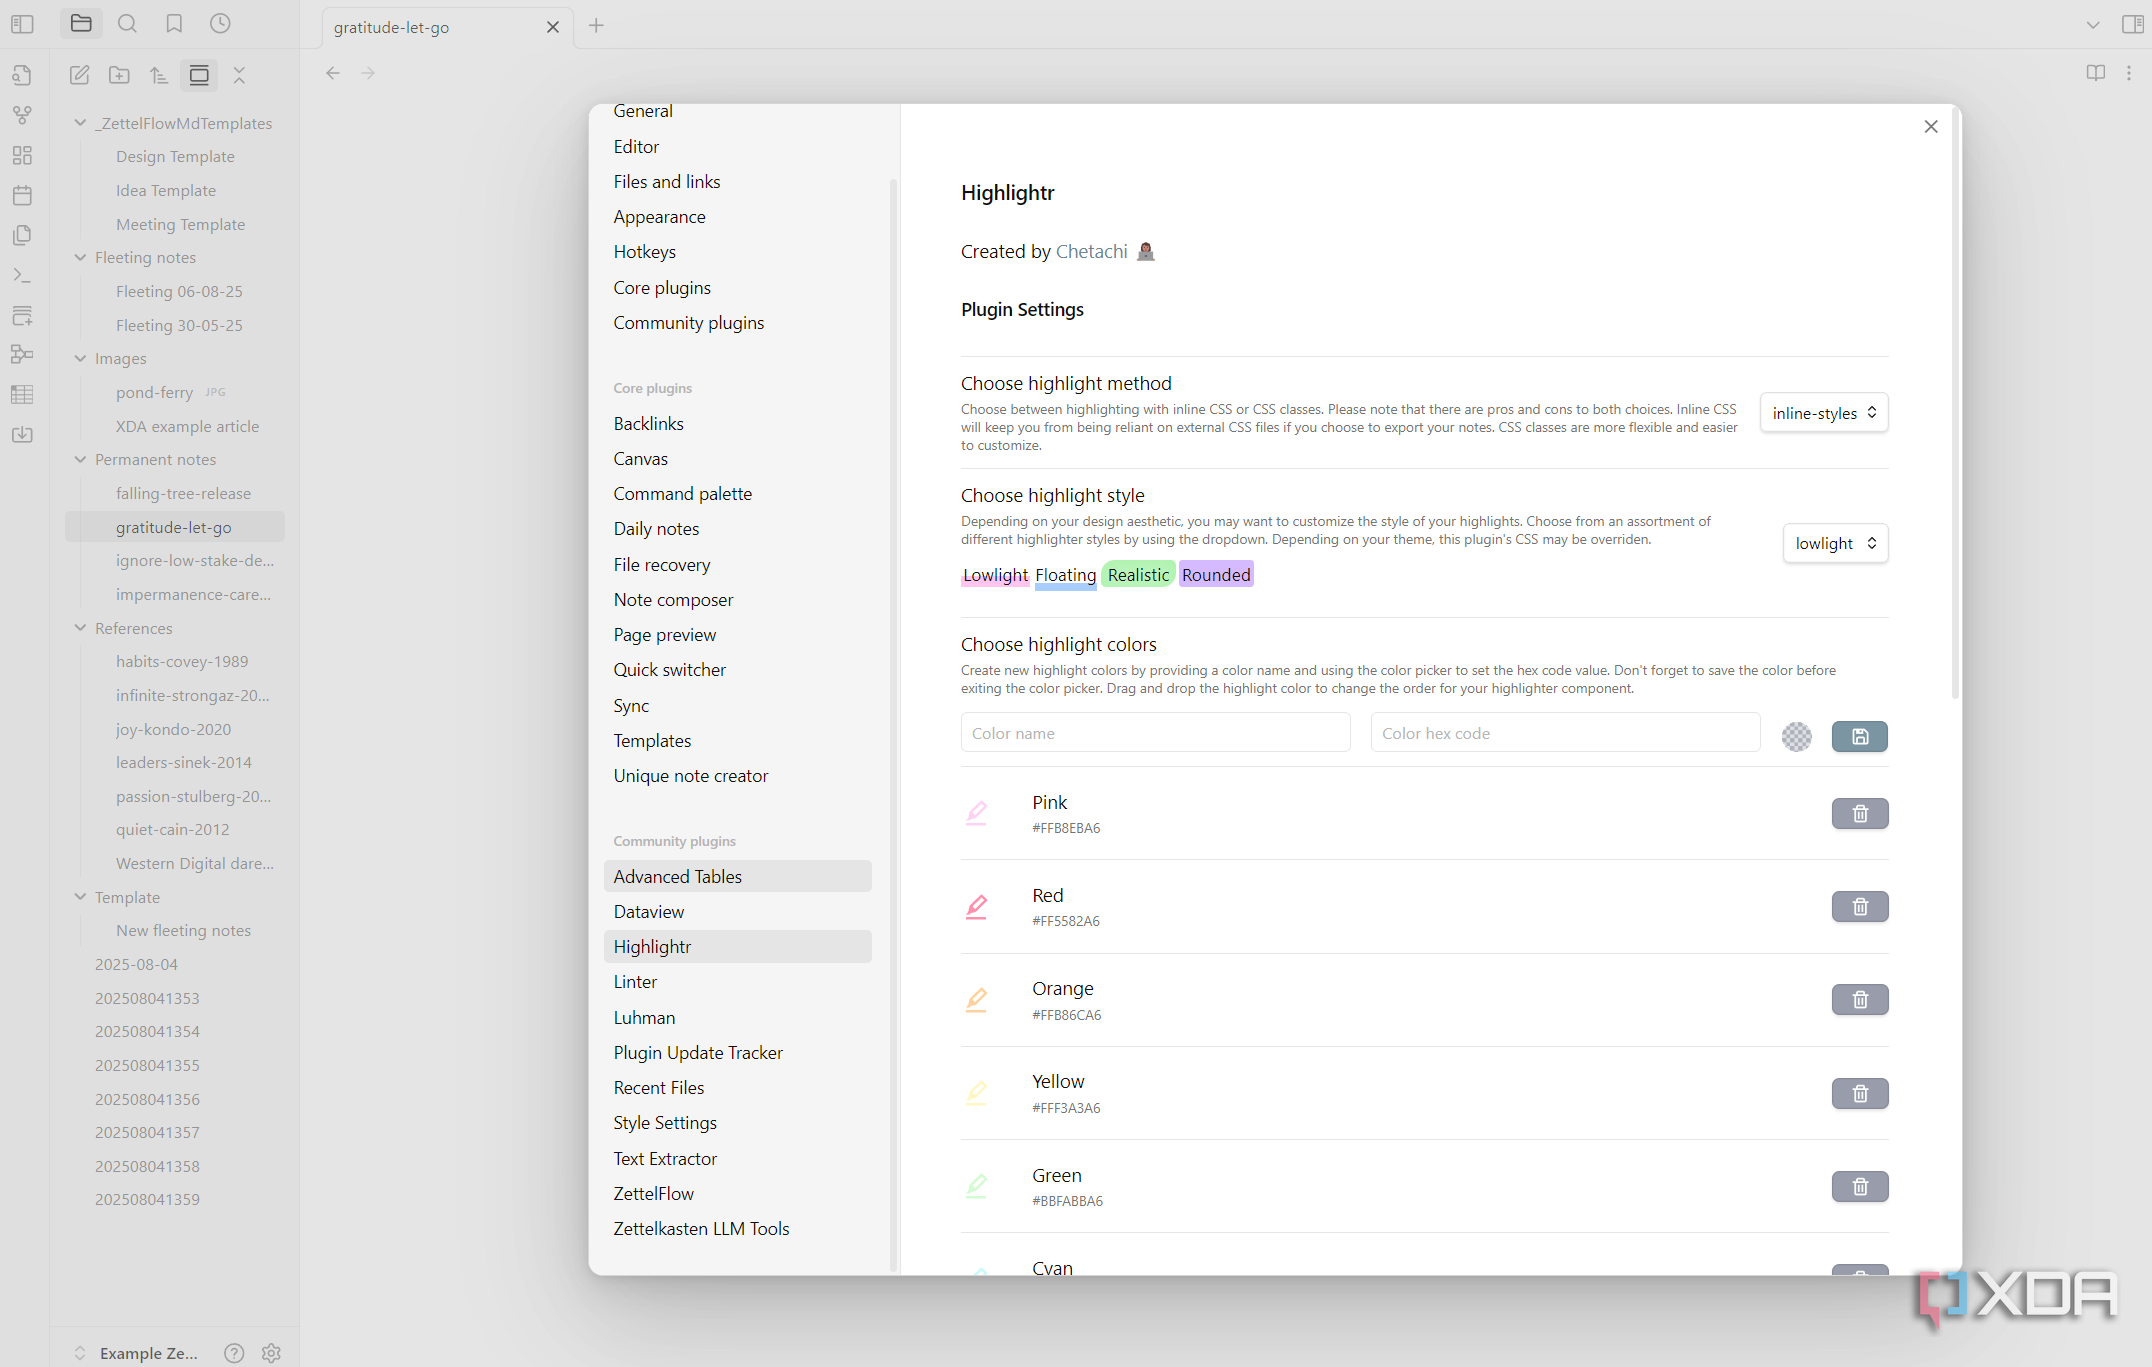
Task: Open command palette terminal icon
Action: click(x=22, y=275)
